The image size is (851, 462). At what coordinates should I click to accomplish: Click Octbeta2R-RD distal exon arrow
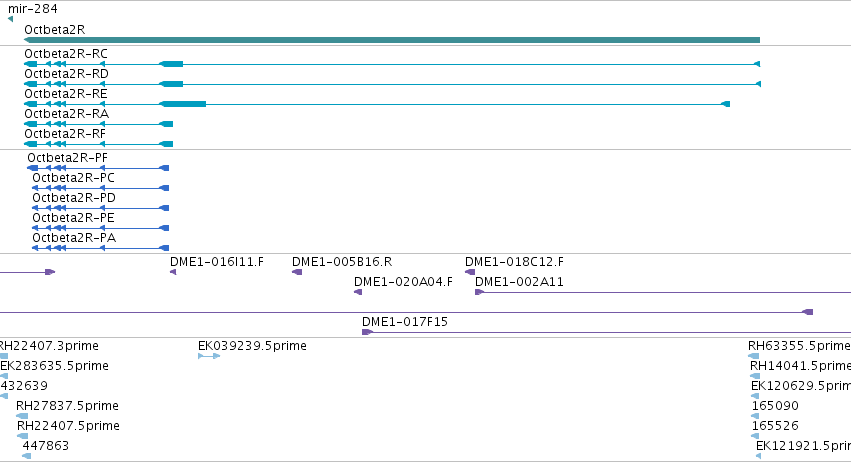pos(758,84)
